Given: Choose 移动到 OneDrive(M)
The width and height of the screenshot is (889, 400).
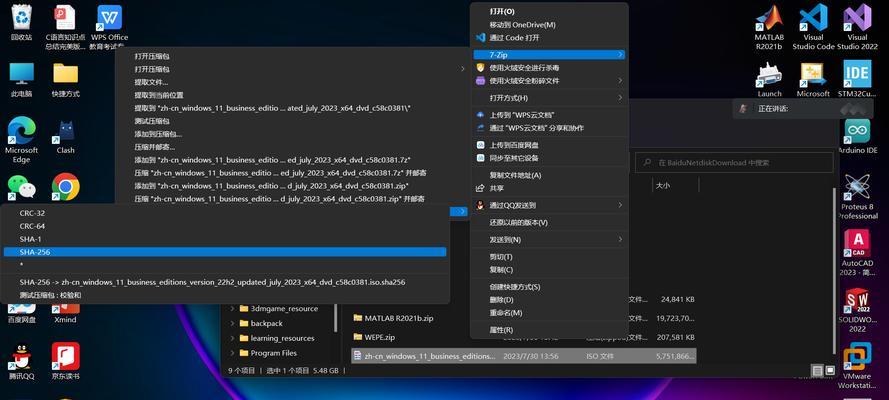Looking at the screenshot, I should click(x=549, y=25).
